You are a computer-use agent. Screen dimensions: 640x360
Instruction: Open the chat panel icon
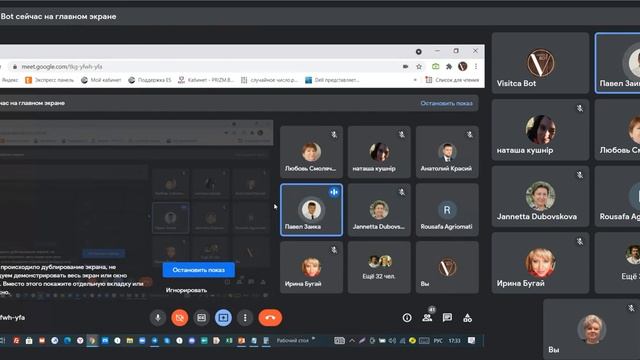pos(447,318)
